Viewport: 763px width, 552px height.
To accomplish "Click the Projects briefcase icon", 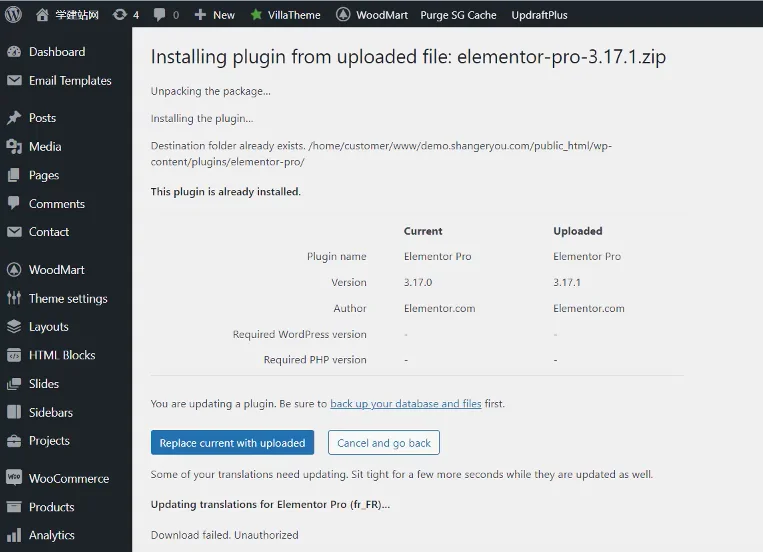I will click(14, 441).
